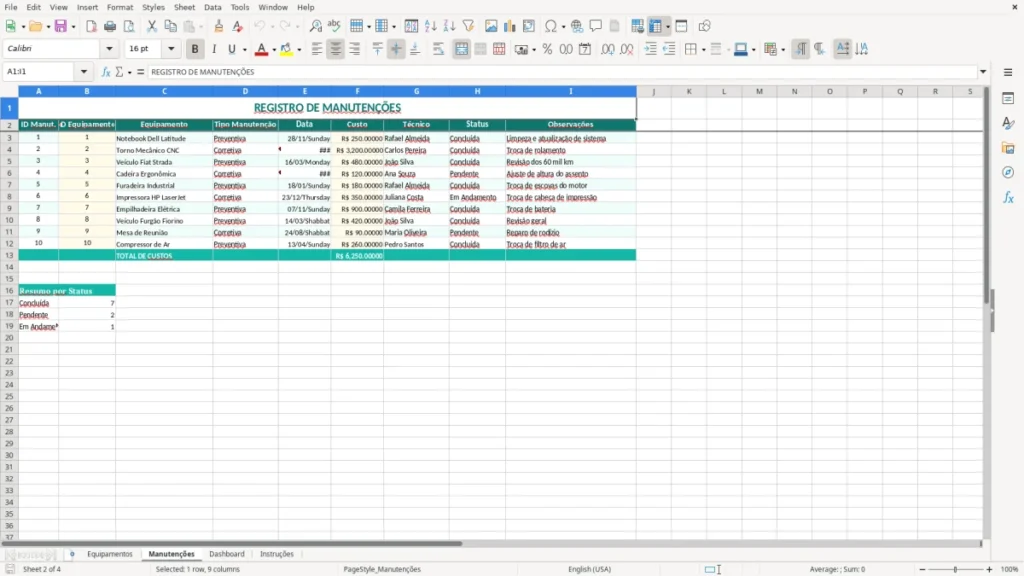Toggle bold formatting
Image resolution: width=1024 pixels, height=576 pixels.
coord(195,49)
